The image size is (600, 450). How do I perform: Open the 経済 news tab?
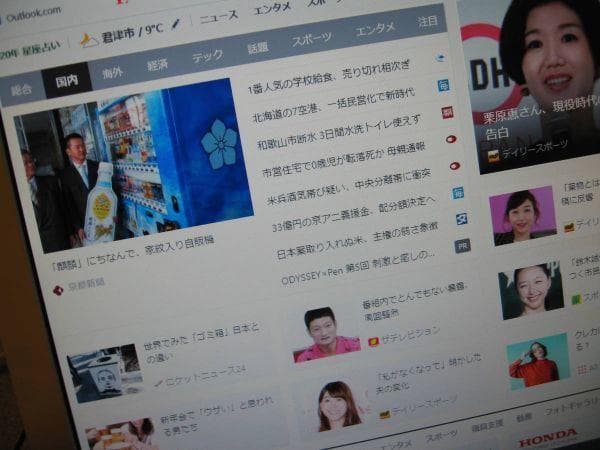tap(157, 65)
